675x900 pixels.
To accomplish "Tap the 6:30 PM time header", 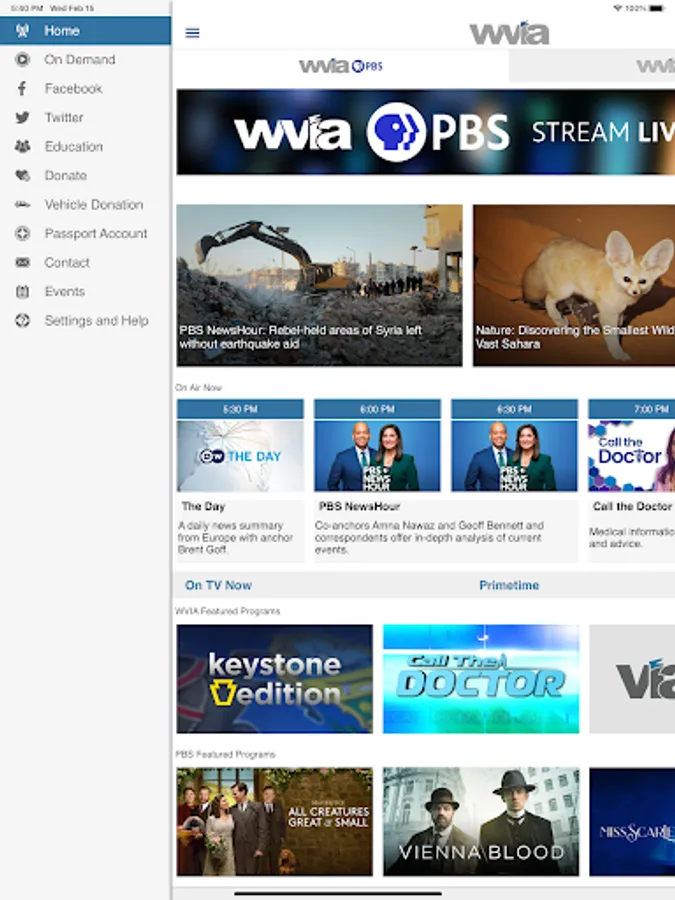I will click(x=514, y=409).
